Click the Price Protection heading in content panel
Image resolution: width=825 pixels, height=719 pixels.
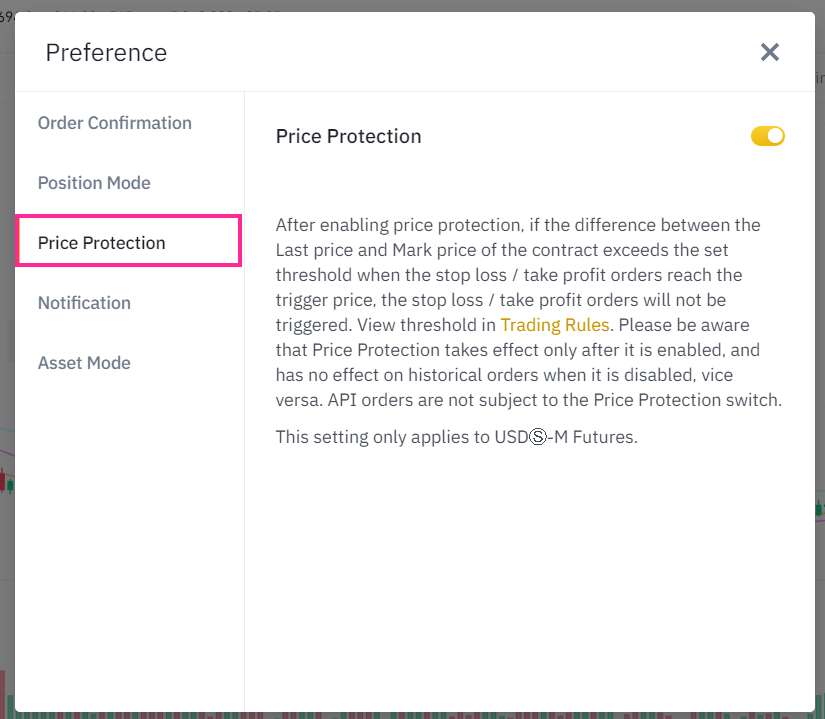[x=348, y=136]
